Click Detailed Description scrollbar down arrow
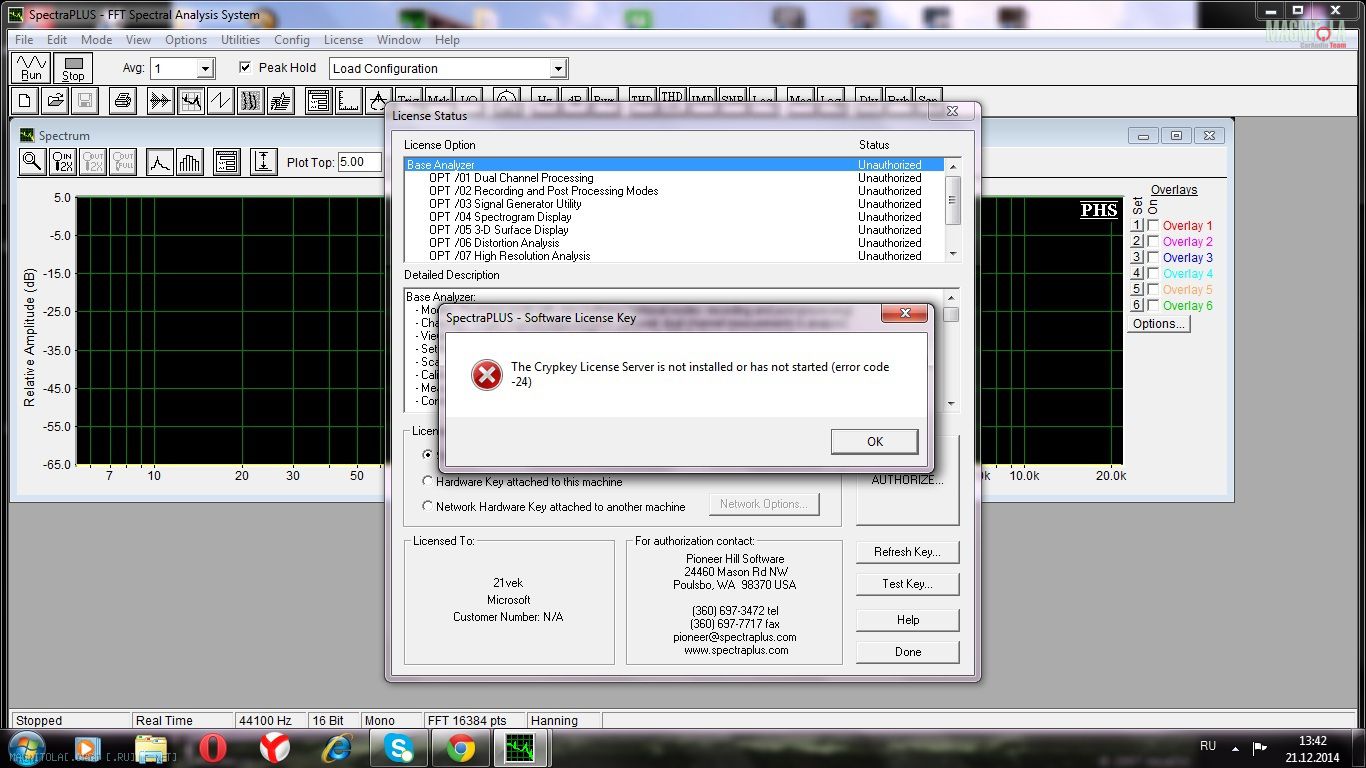The height and width of the screenshot is (768, 1366). pyautogui.click(x=951, y=403)
